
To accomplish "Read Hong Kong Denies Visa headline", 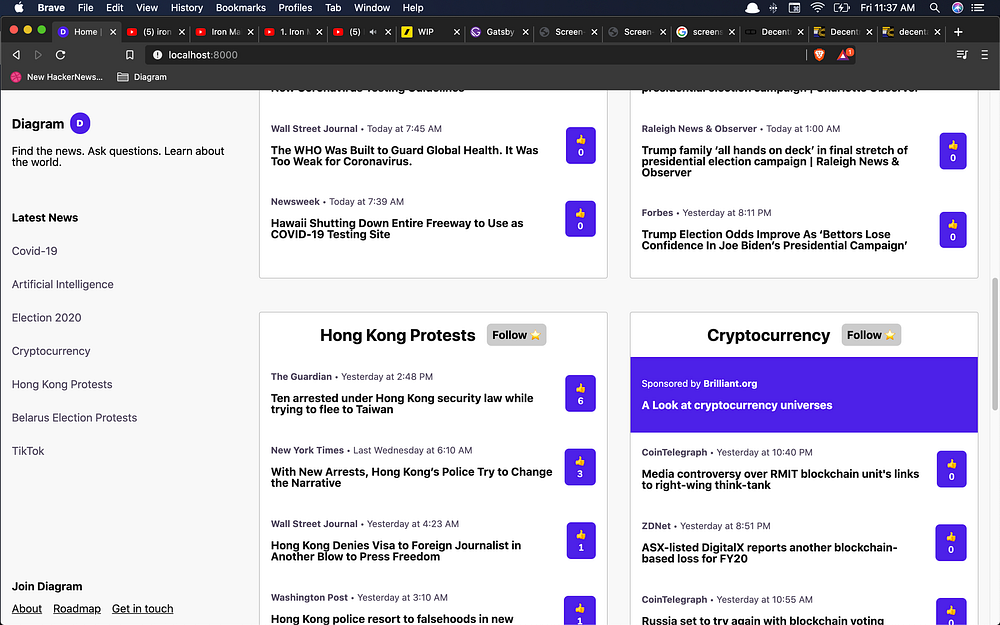I will (395, 551).
